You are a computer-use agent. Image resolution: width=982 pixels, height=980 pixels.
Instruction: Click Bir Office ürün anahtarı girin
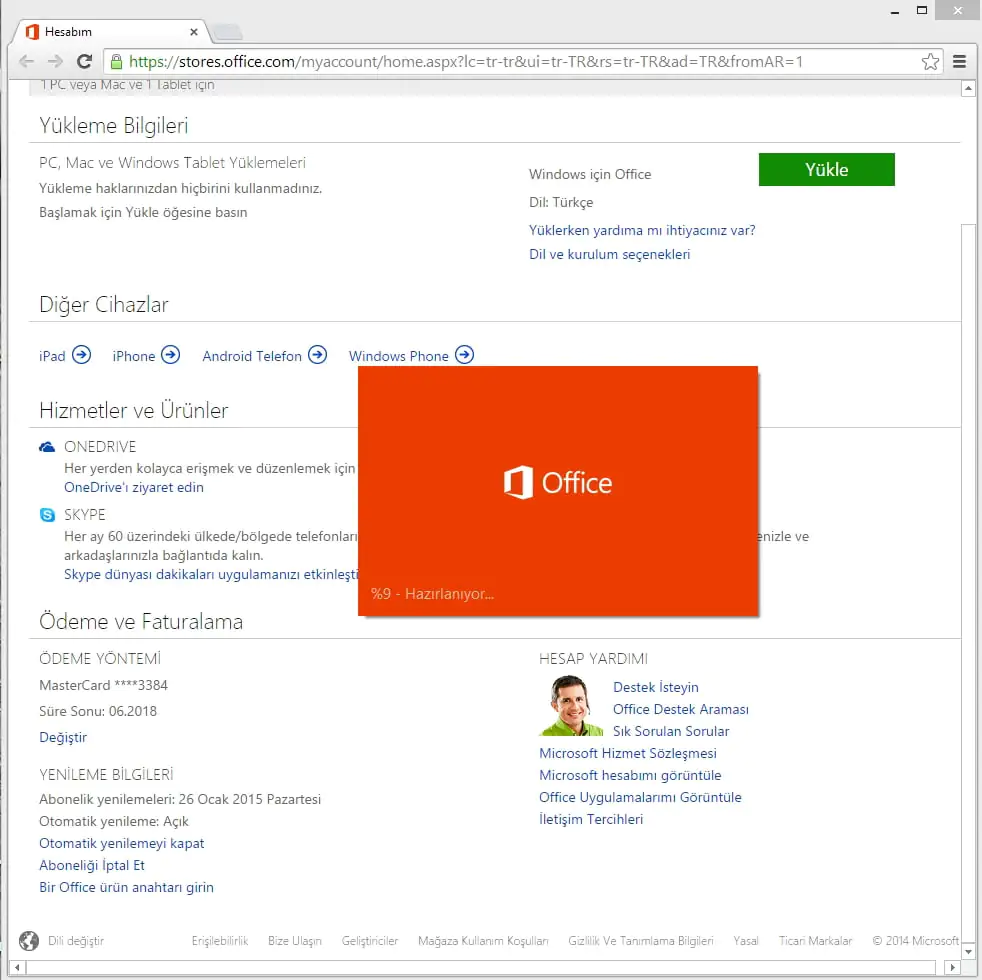[126, 887]
